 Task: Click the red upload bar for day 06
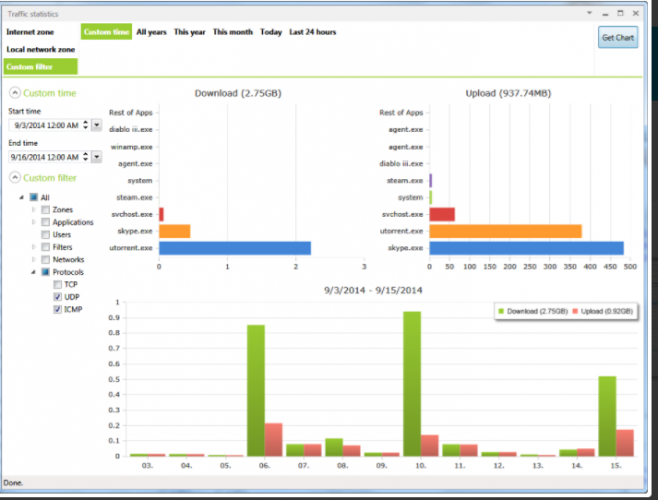pos(274,440)
